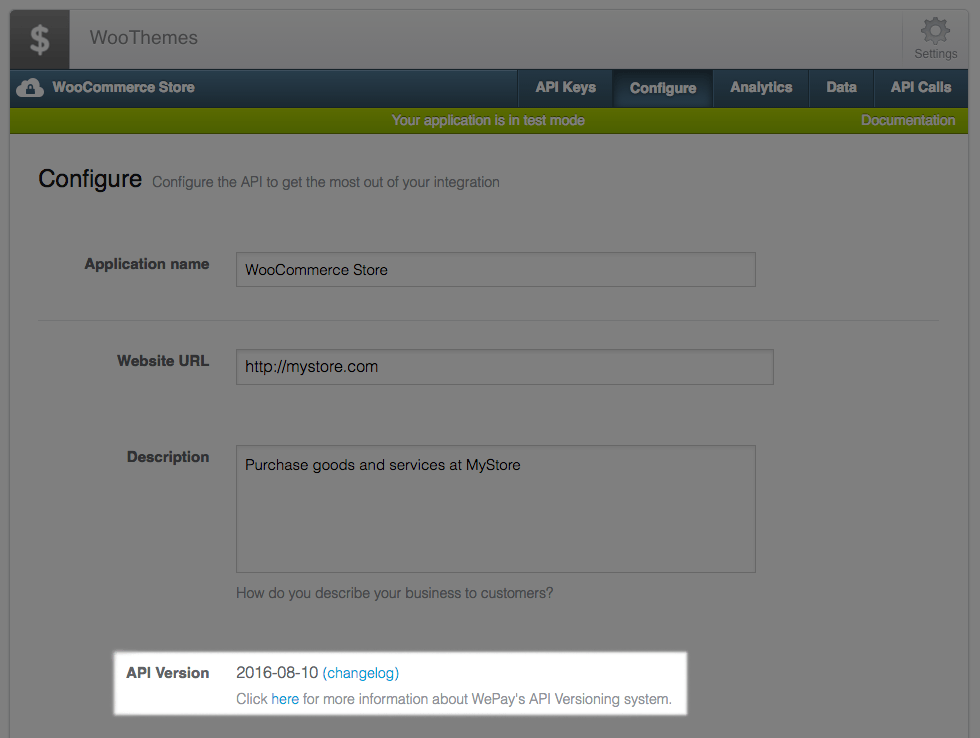
Task: Open the Analytics tab
Action: 760,87
